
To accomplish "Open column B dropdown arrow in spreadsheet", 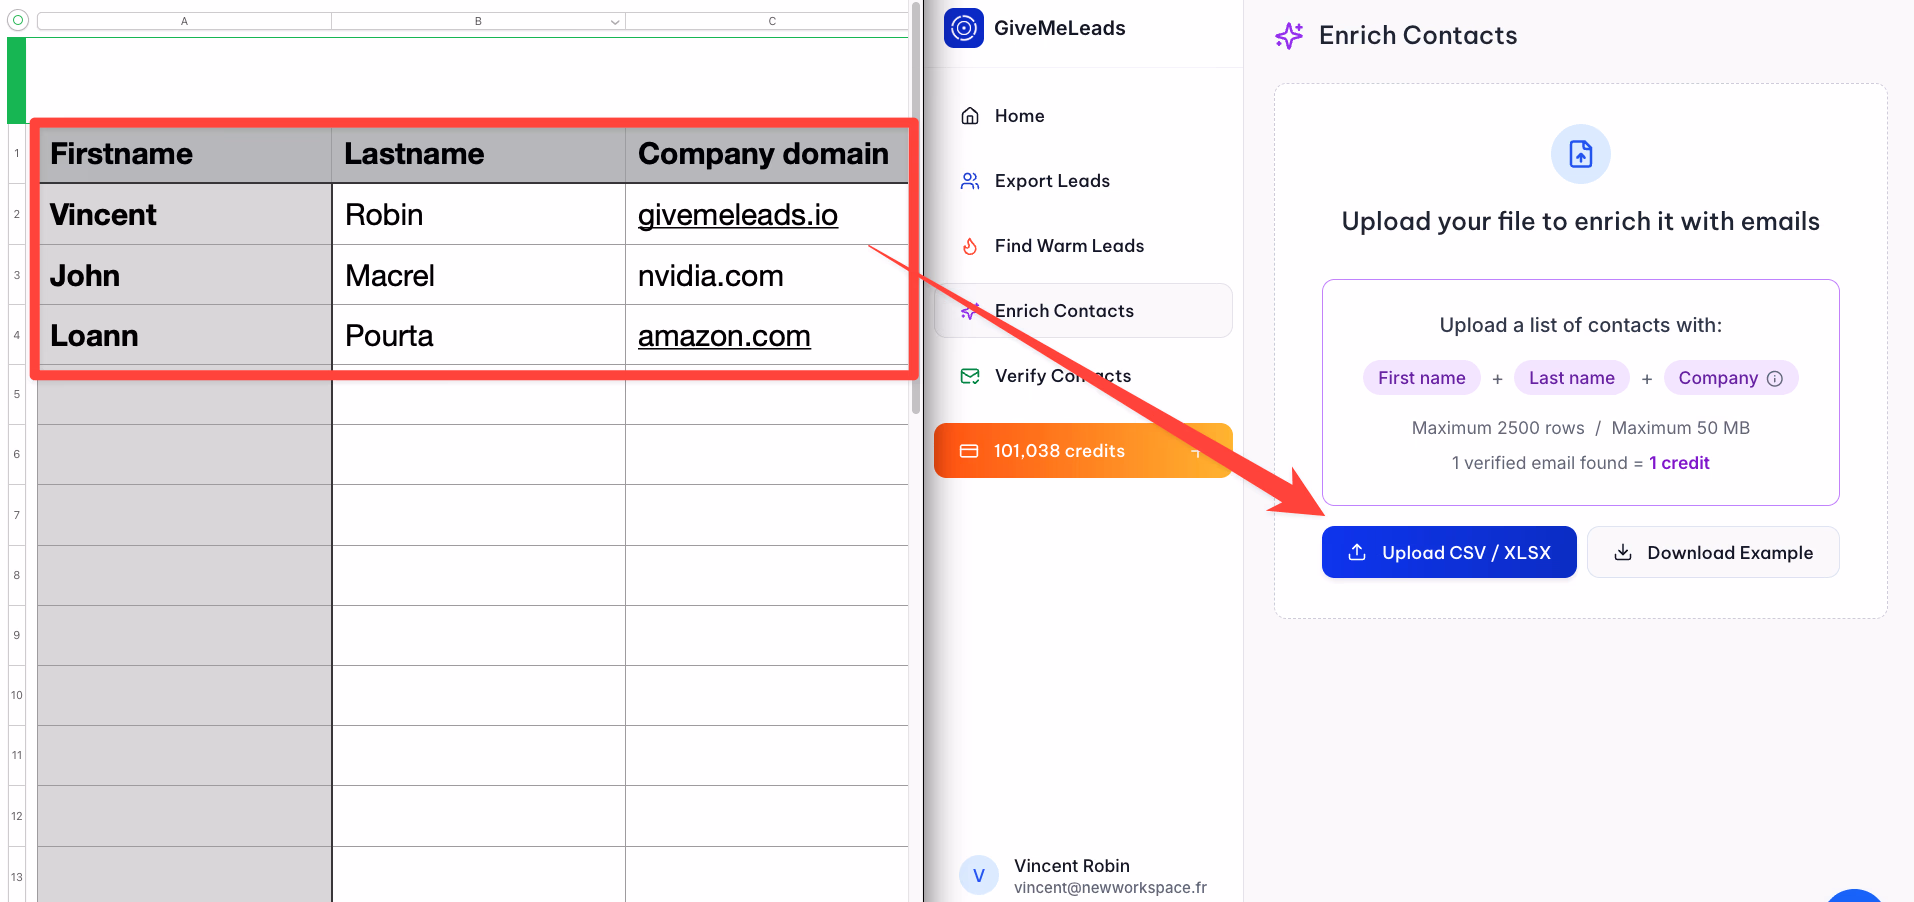I will click(615, 21).
